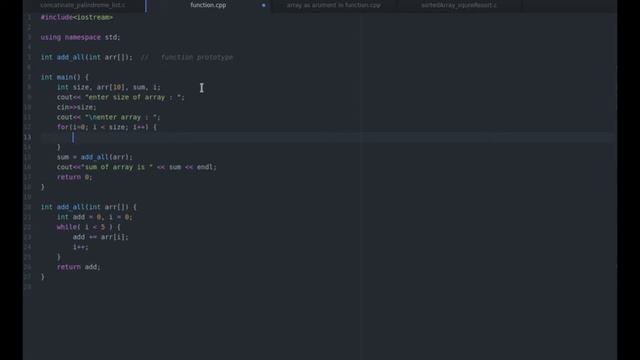Viewport: 640px width, 360px height.
Task: Click the 'using namespace std;' line
Action: tap(80, 37)
